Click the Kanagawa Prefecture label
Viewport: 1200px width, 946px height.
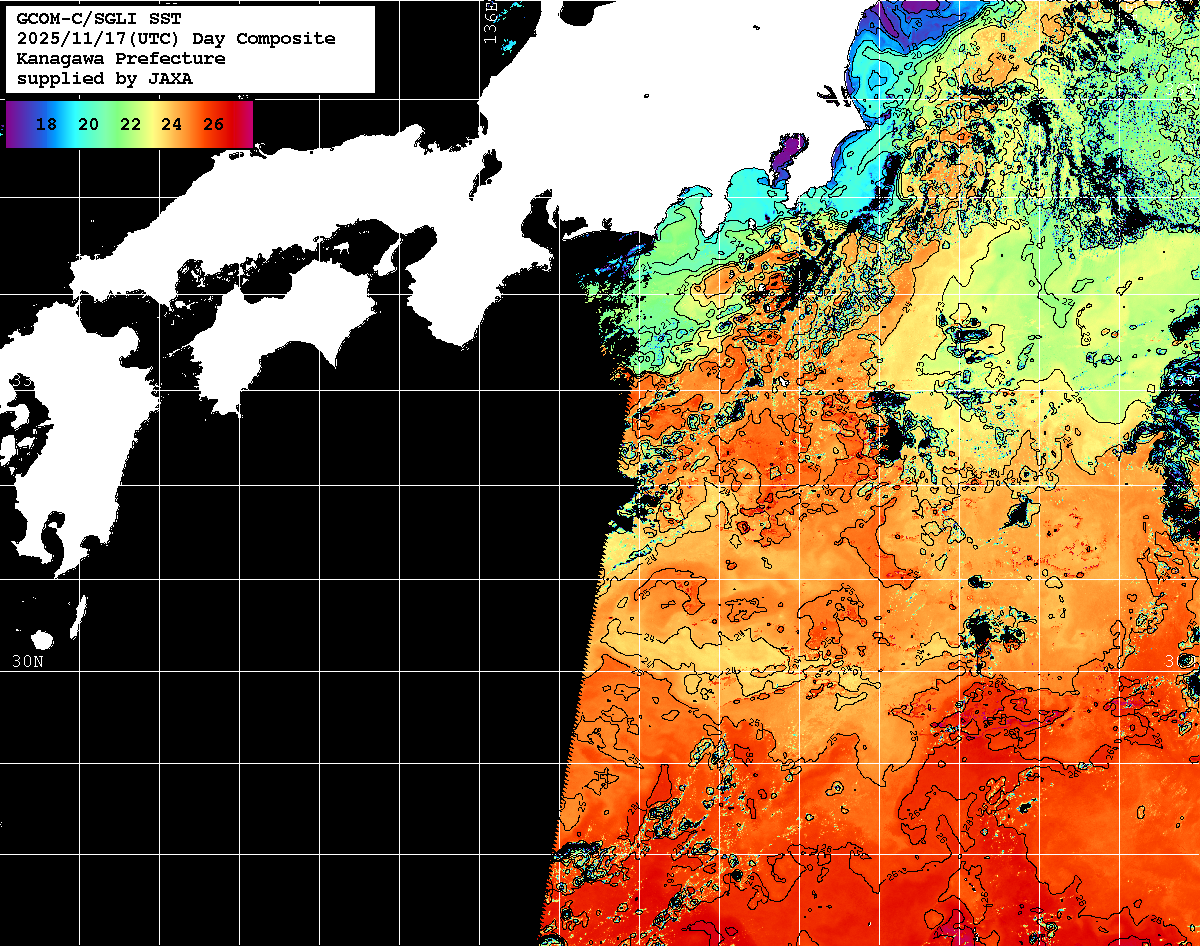tap(121, 59)
